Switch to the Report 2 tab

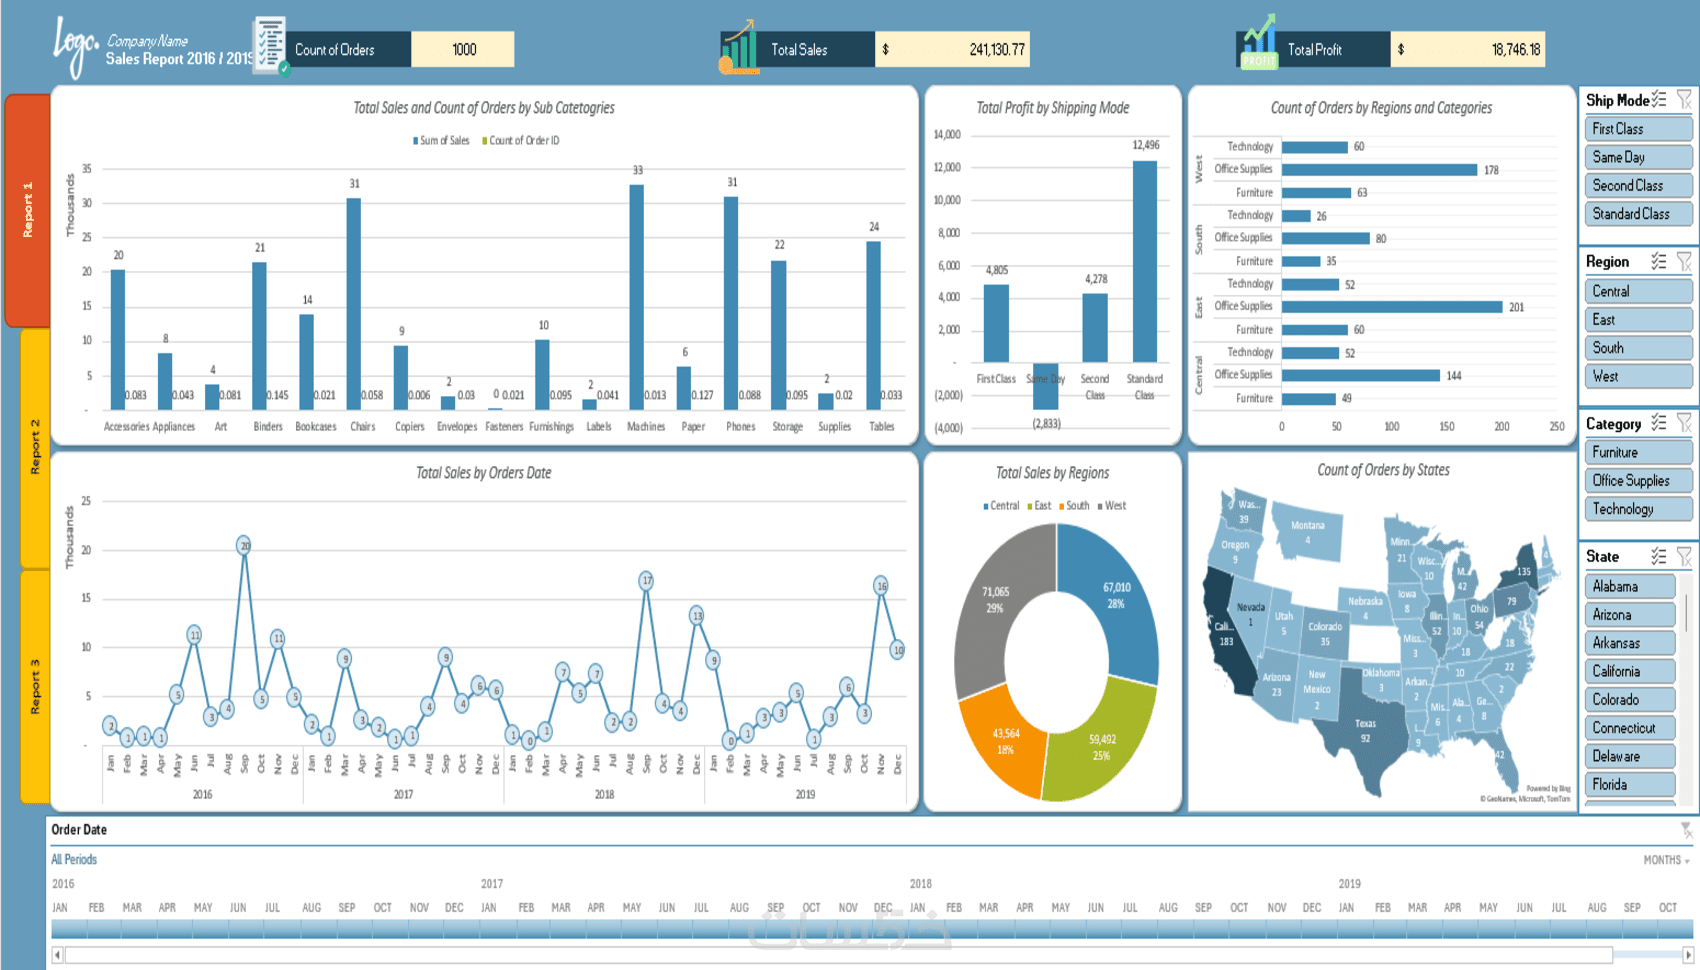(34, 447)
